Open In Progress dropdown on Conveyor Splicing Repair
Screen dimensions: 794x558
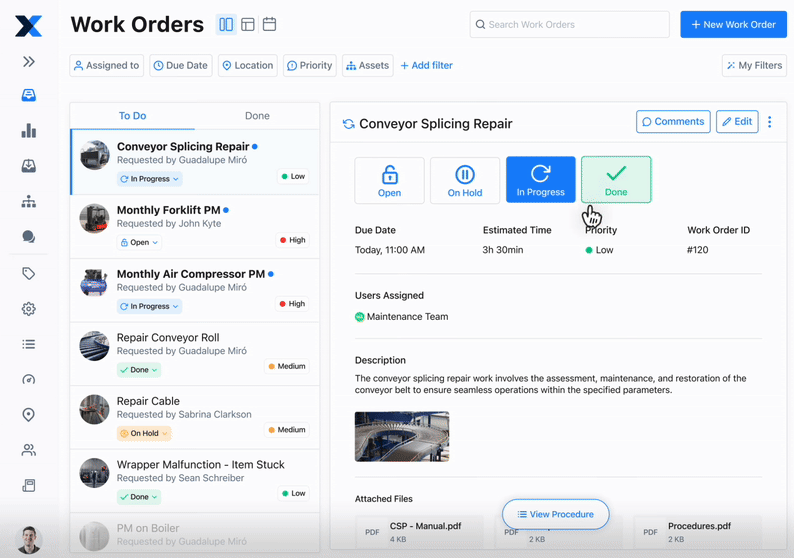pos(150,179)
